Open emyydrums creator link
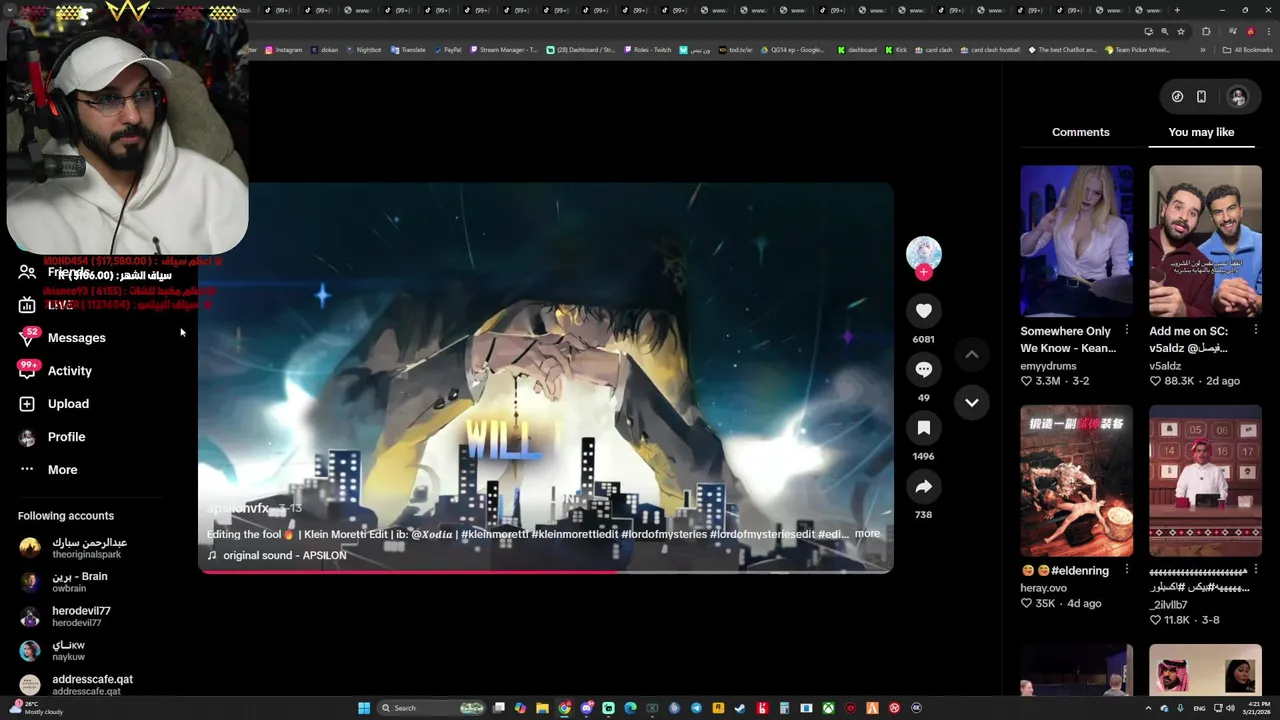The height and width of the screenshot is (720, 1280). coord(1048,366)
